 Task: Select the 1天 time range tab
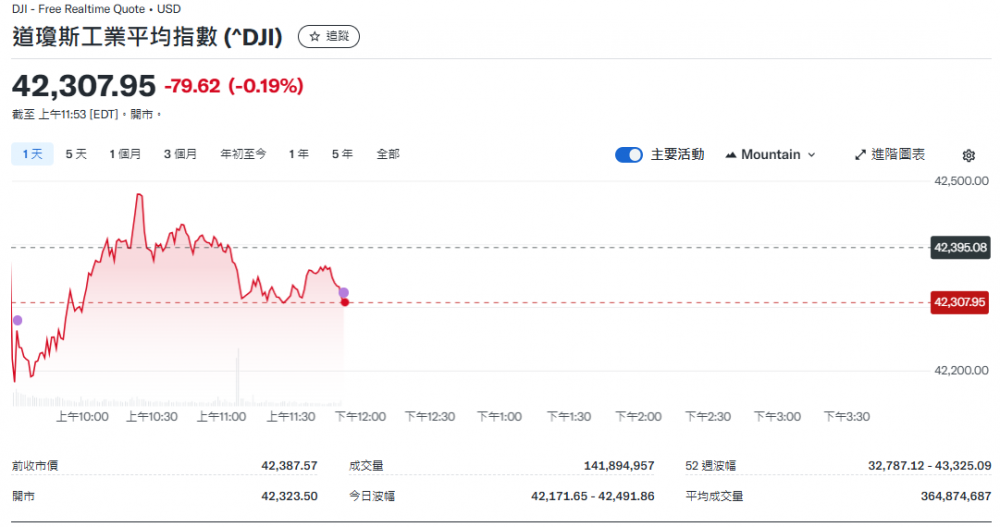(x=31, y=154)
